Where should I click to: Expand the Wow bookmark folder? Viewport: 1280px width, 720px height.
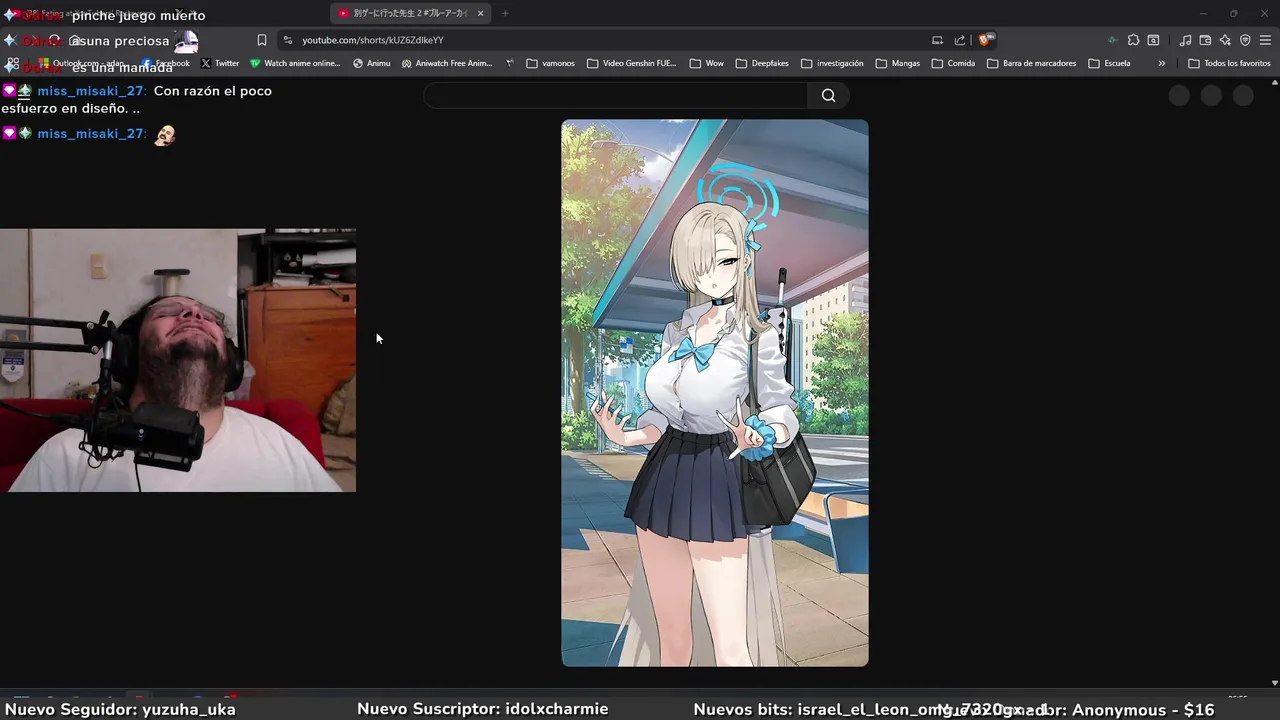[707, 63]
